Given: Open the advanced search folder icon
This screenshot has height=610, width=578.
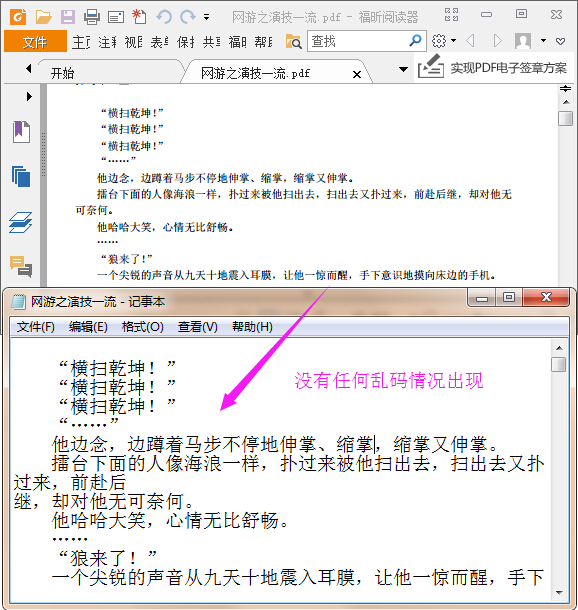Looking at the screenshot, I should click(294, 41).
